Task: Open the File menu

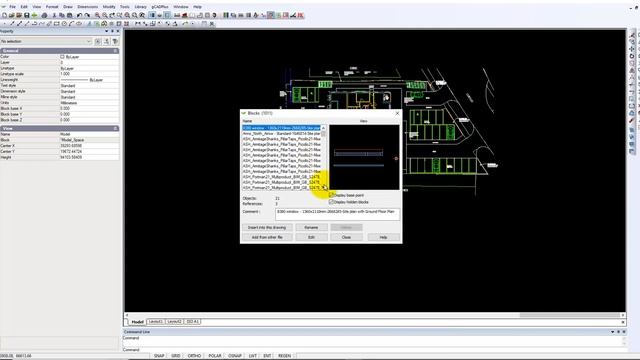Action: click(13, 7)
